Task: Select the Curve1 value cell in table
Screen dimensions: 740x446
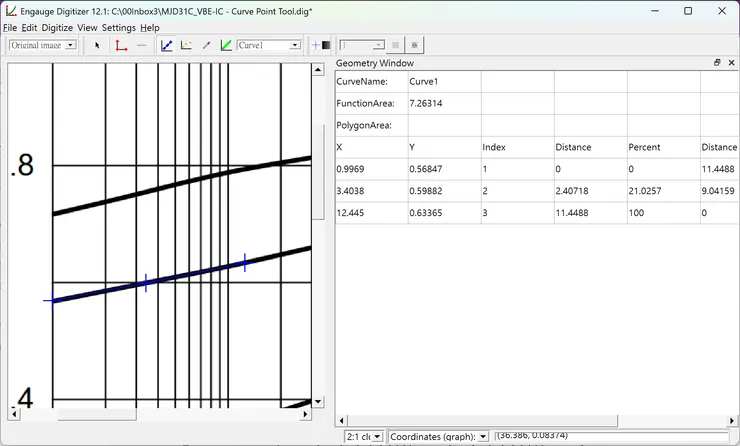Action: 445,81
